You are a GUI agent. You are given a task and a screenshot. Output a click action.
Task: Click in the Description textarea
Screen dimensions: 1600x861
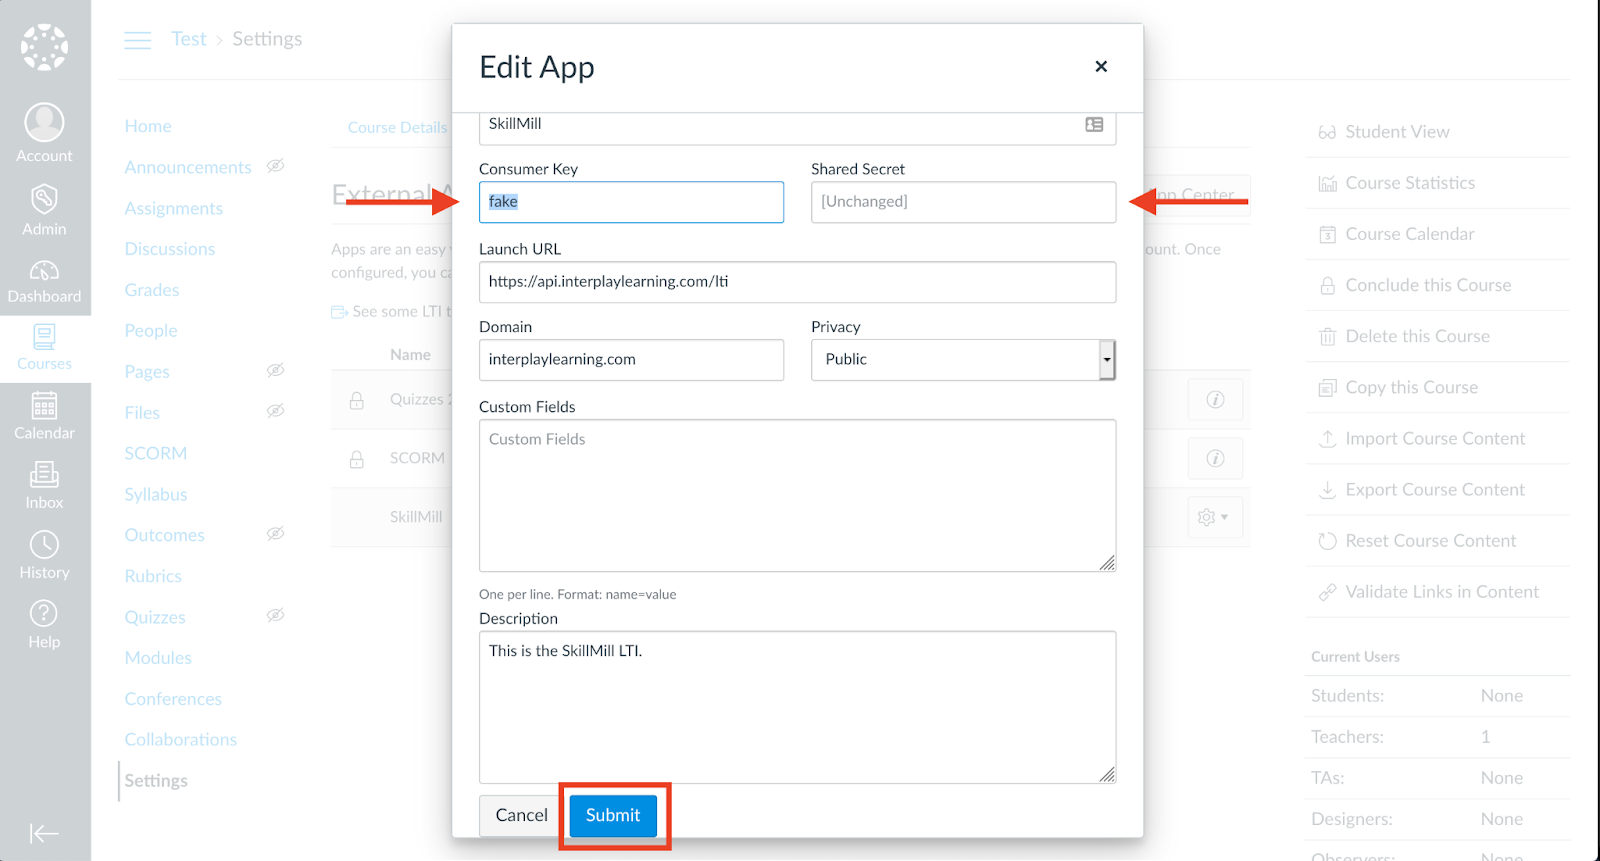(797, 707)
